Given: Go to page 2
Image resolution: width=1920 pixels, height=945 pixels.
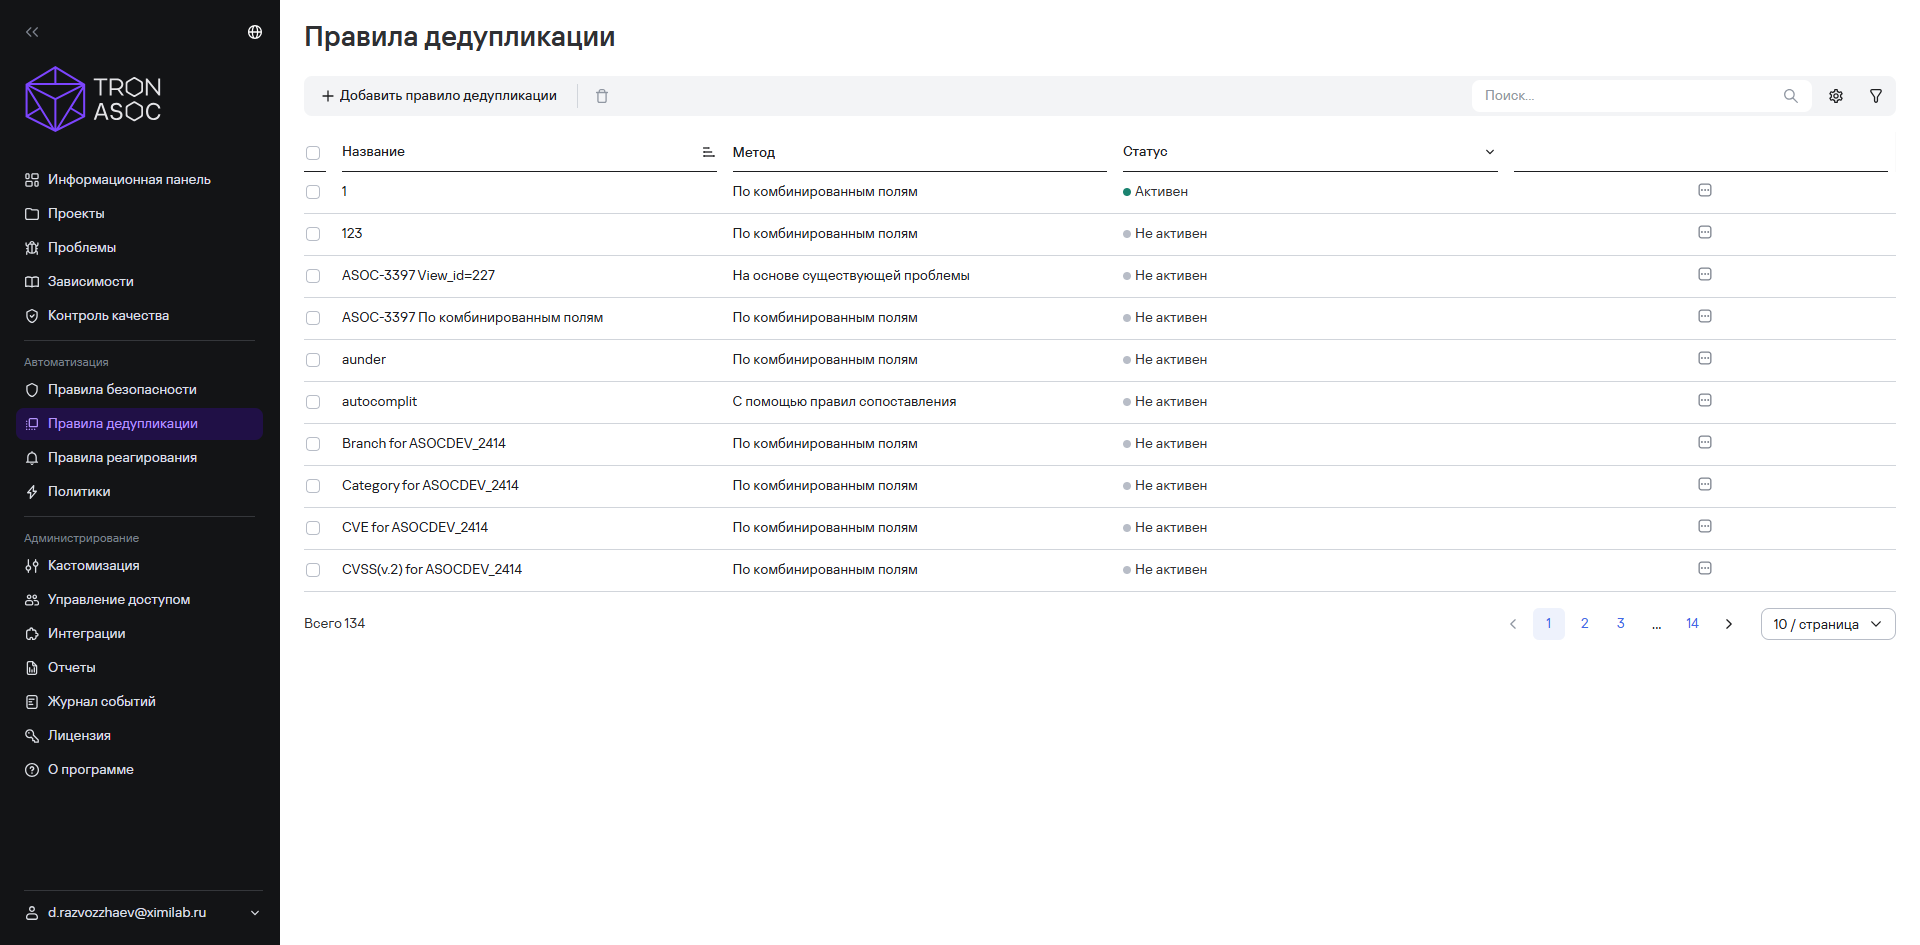Looking at the screenshot, I should [1585, 624].
